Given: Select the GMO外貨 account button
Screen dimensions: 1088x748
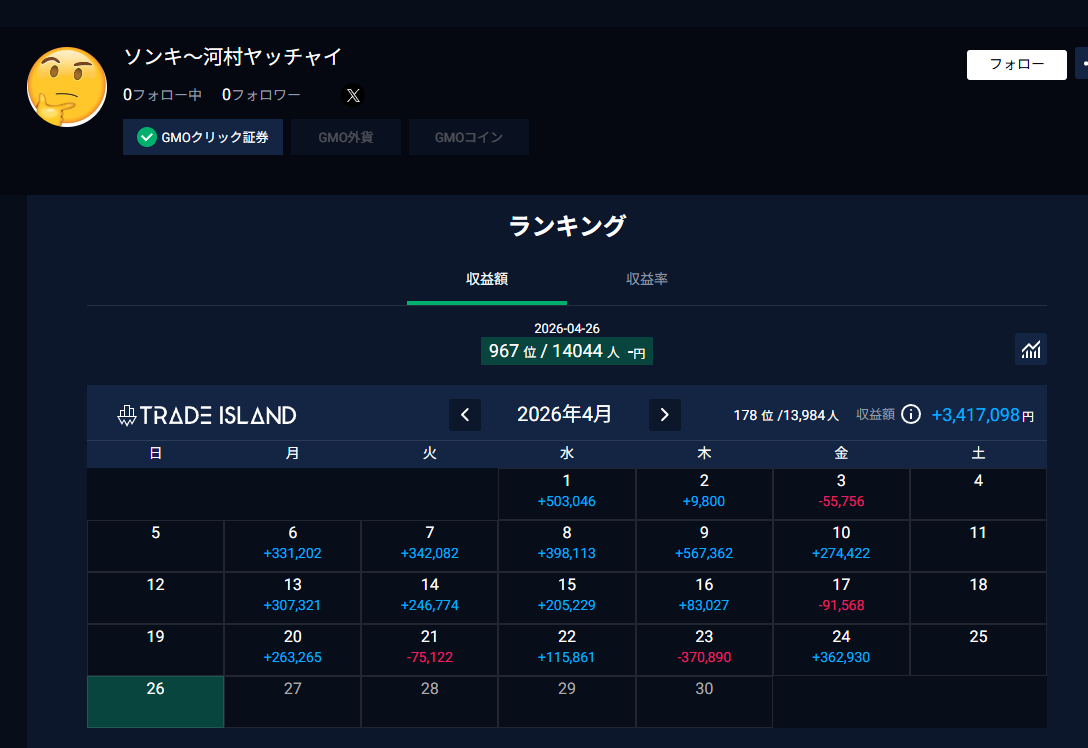Looking at the screenshot, I should coord(346,137).
